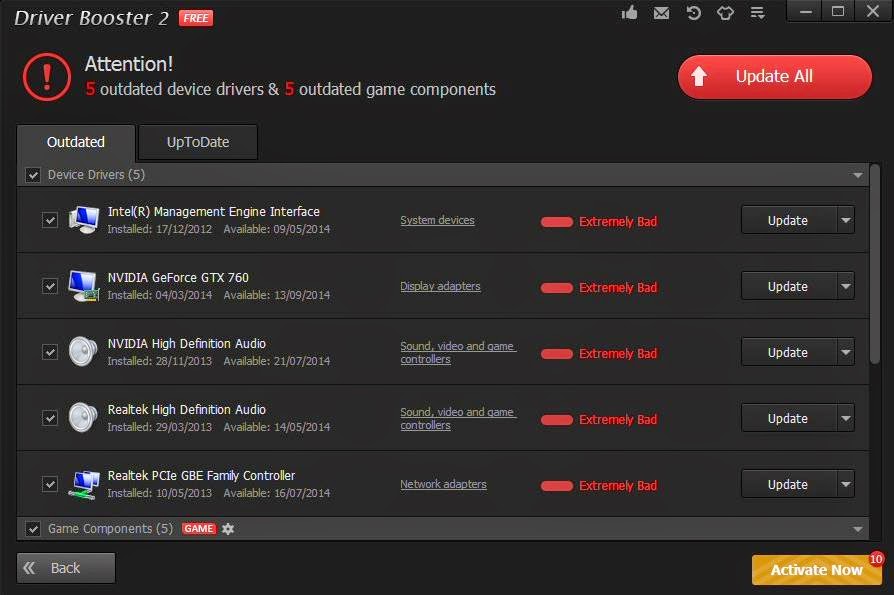
Task: Uncheck NVIDIA GeForce GTX 760 checkbox
Action: click(x=50, y=286)
